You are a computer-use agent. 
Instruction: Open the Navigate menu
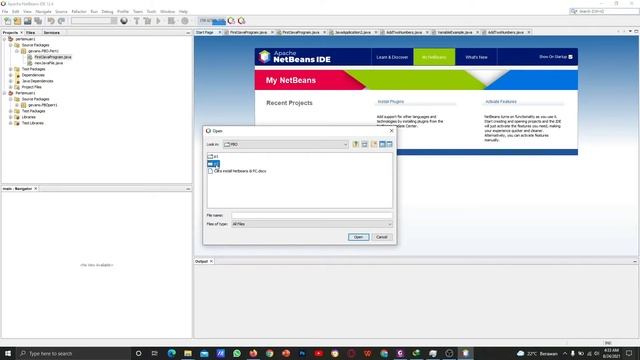pos(43,11)
